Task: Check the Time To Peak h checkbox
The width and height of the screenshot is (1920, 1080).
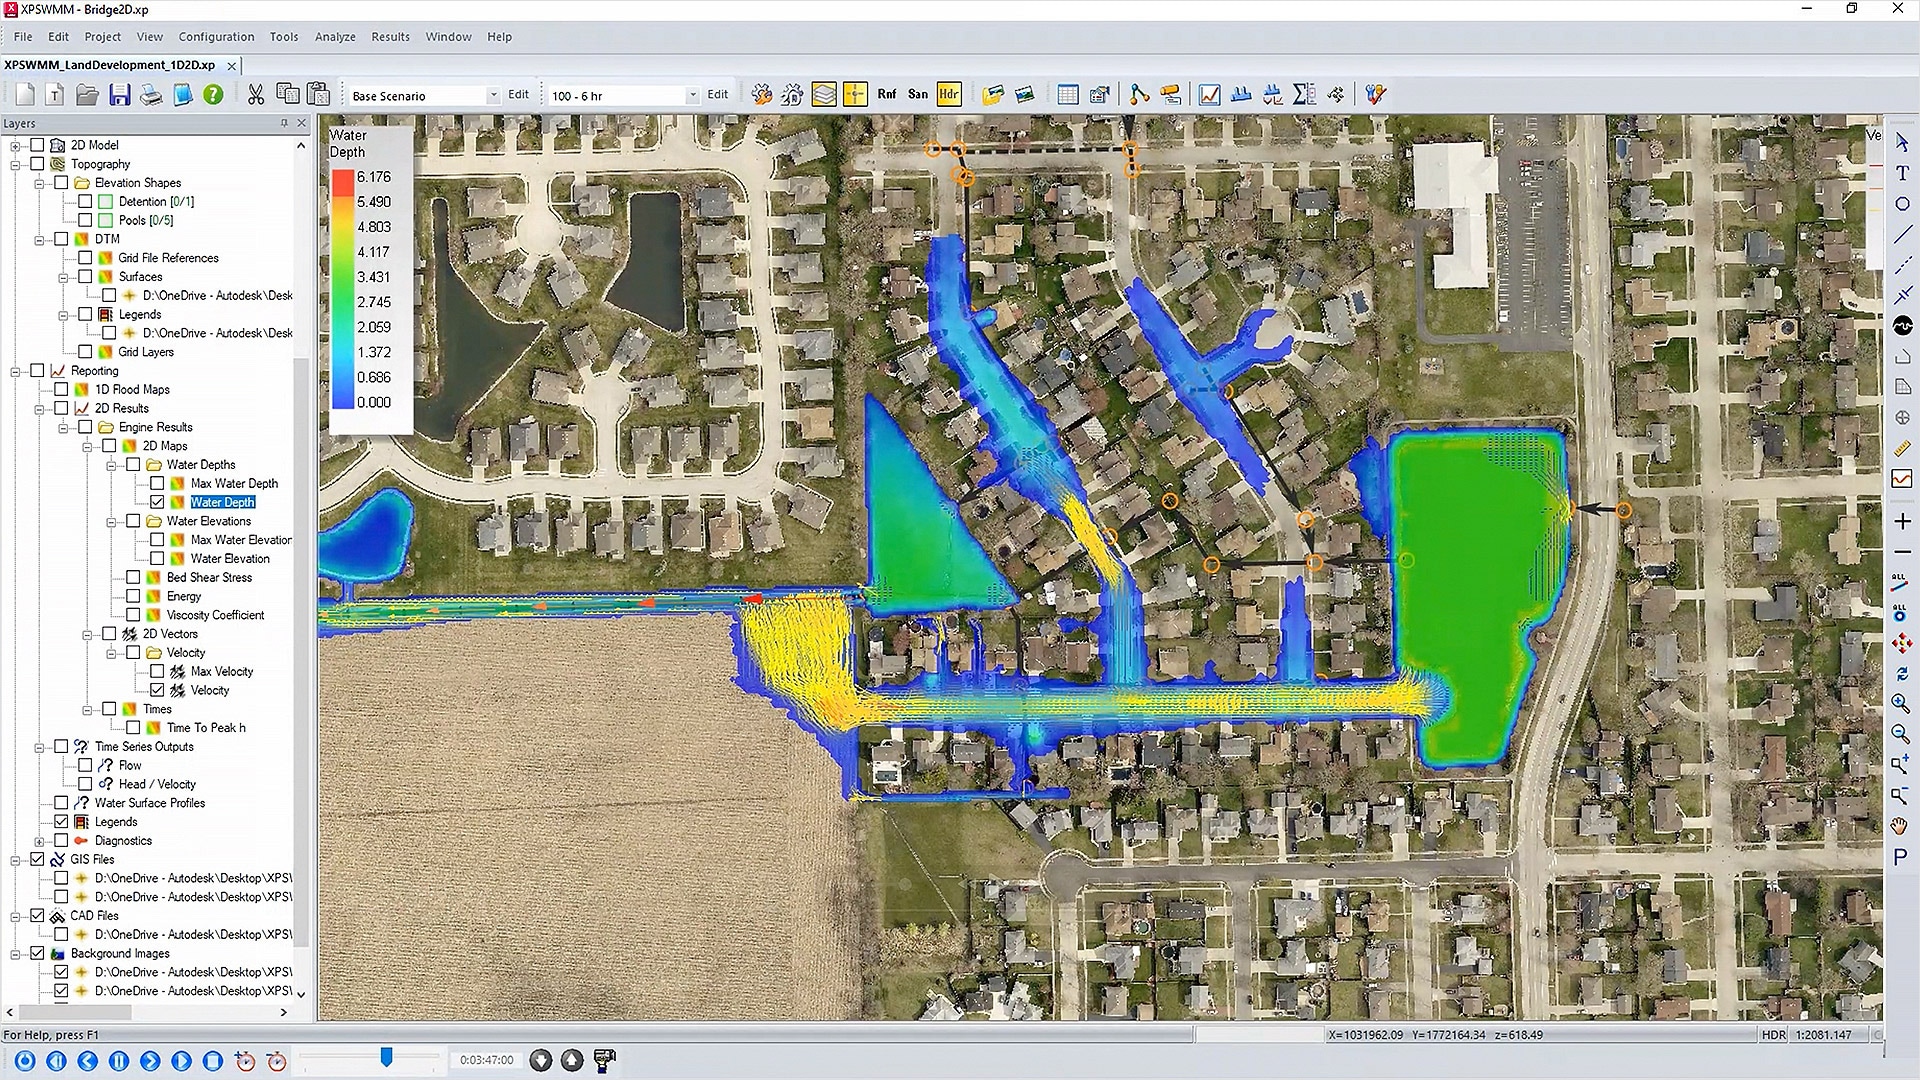Action: [133, 728]
